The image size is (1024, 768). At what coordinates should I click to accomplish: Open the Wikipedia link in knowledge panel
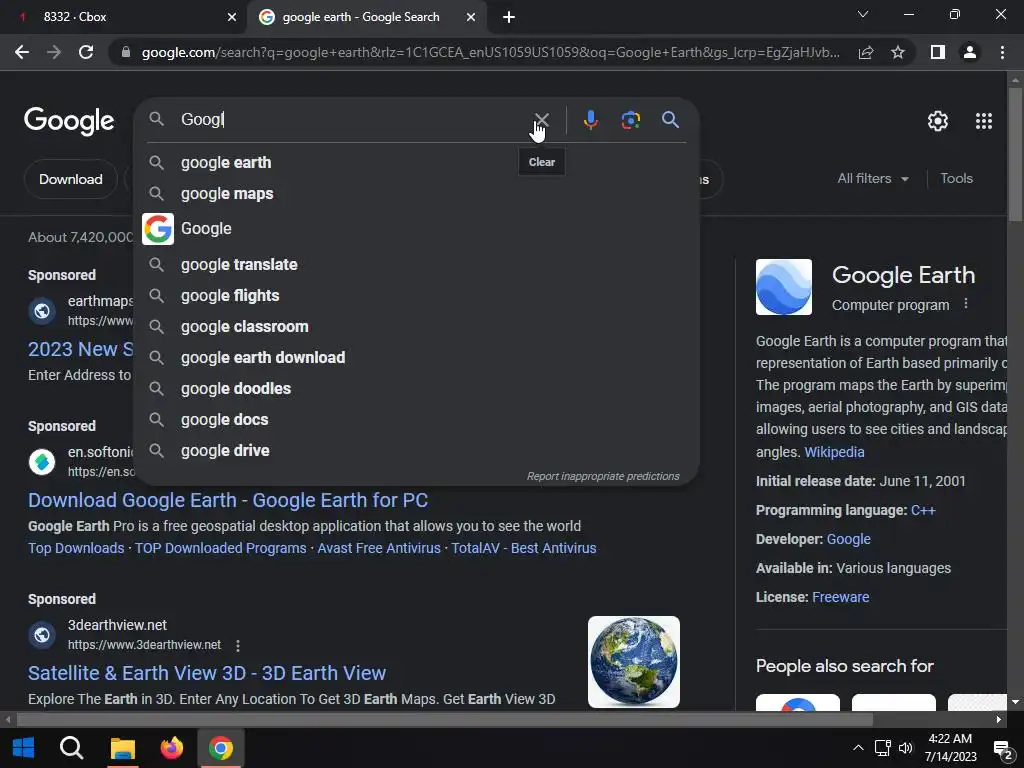pyautogui.click(x=834, y=452)
